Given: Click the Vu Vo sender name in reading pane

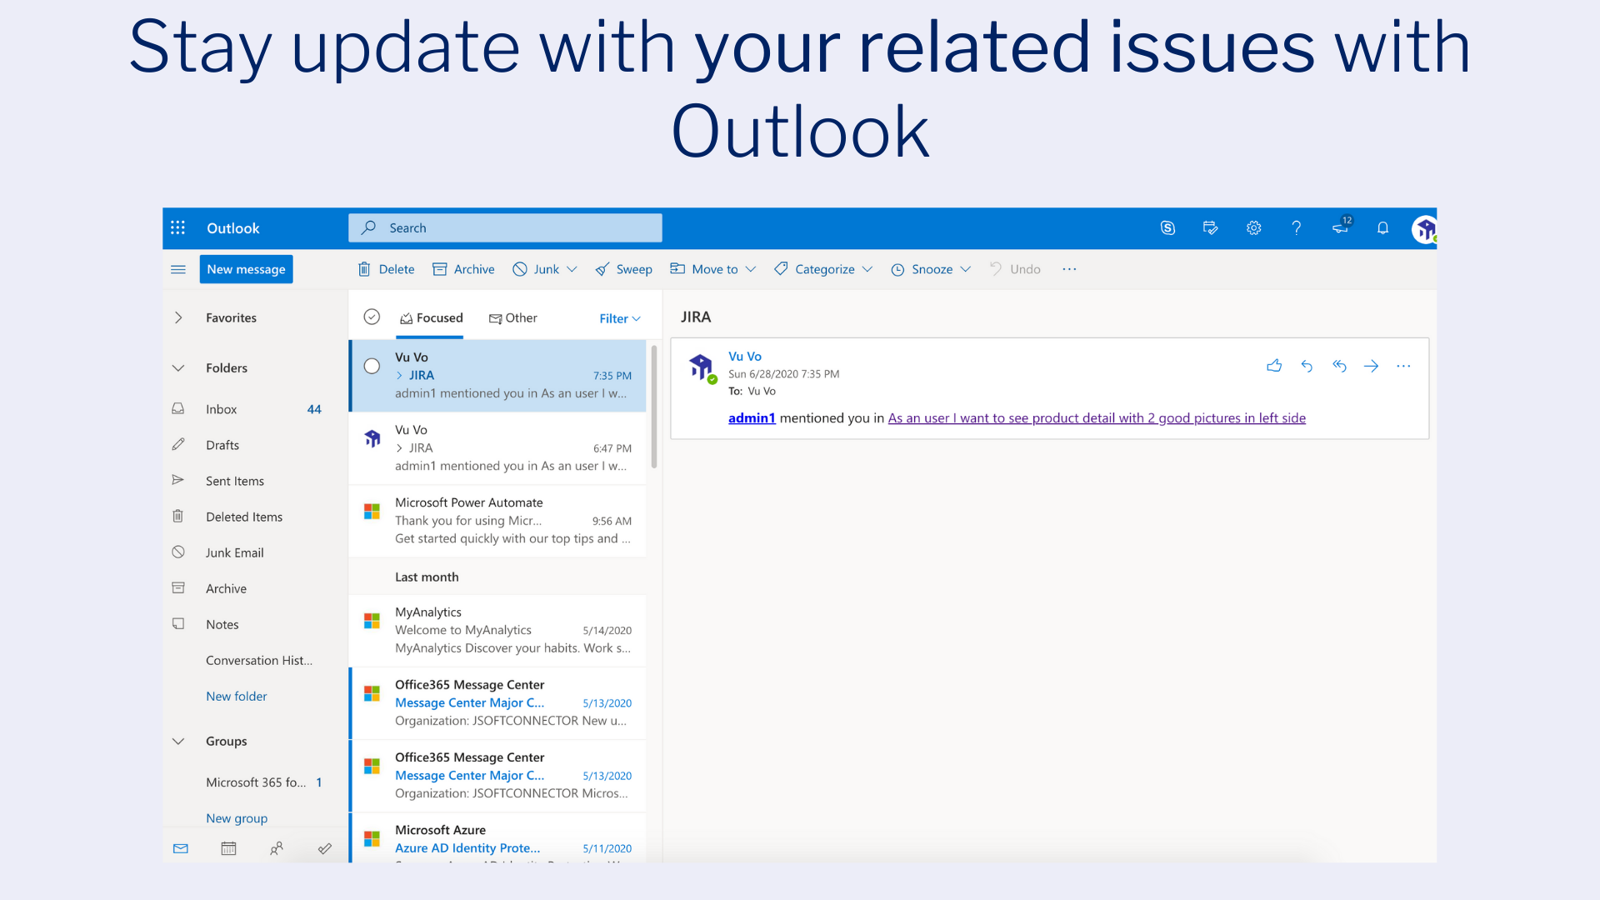Looking at the screenshot, I should coord(745,356).
